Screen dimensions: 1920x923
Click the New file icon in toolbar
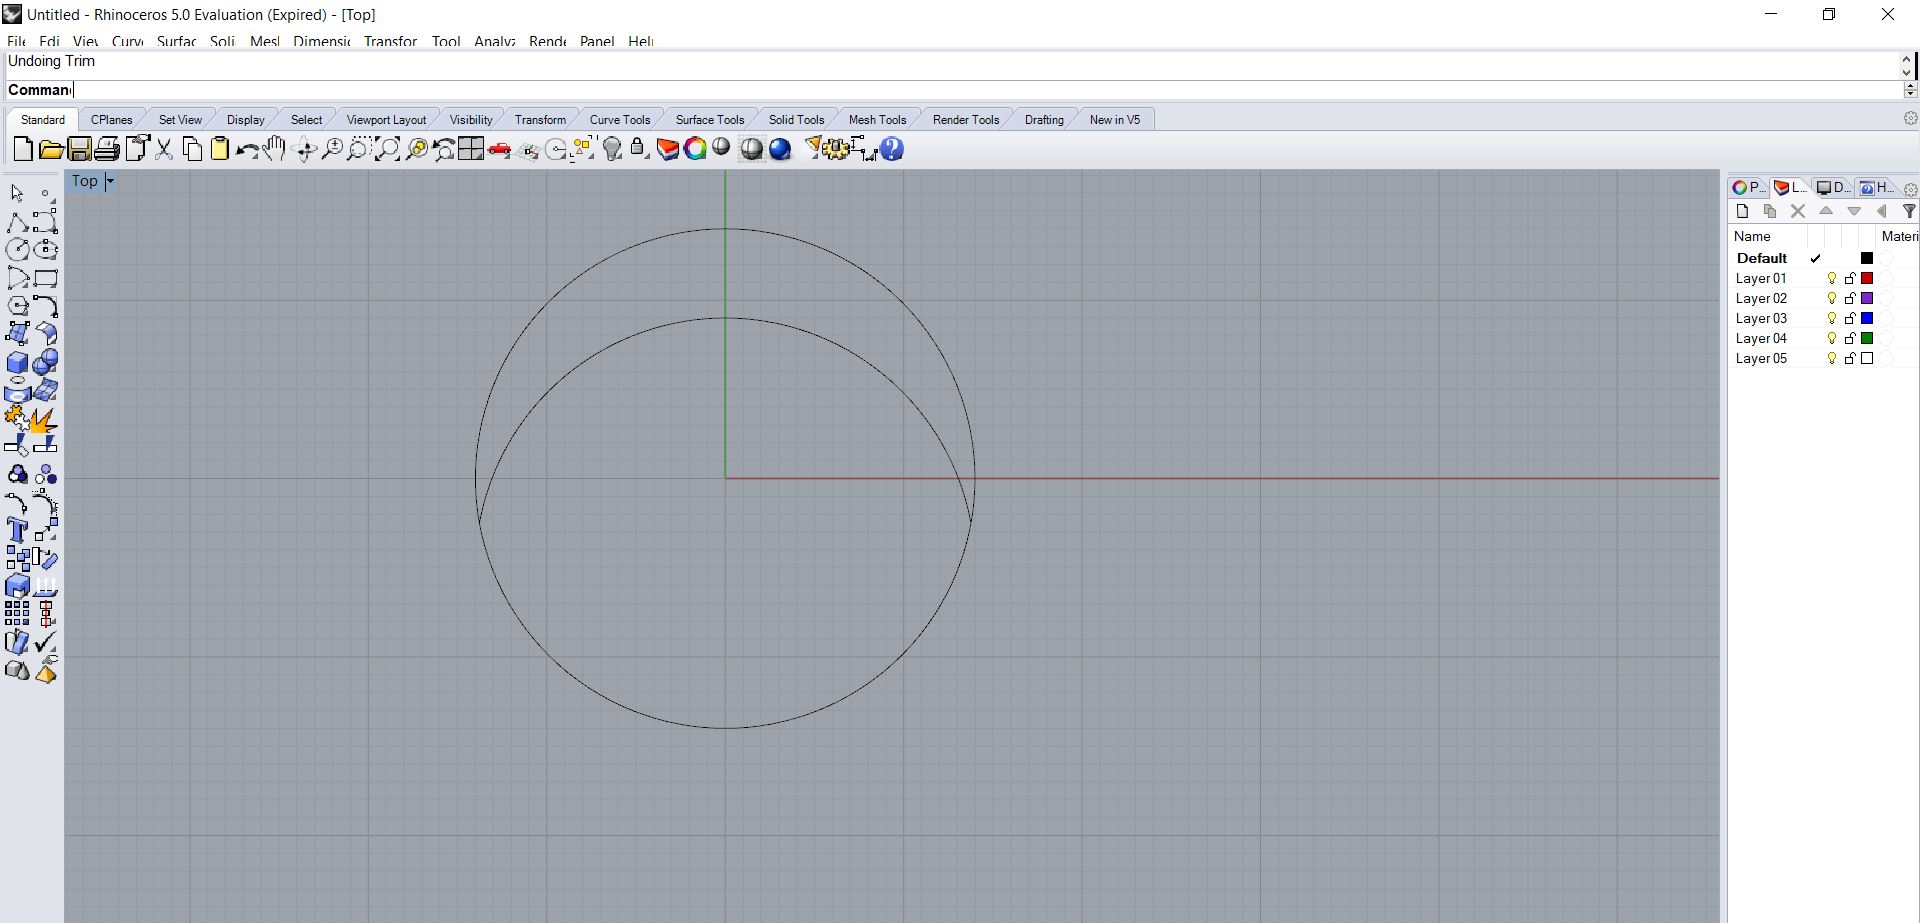[23, 149]
